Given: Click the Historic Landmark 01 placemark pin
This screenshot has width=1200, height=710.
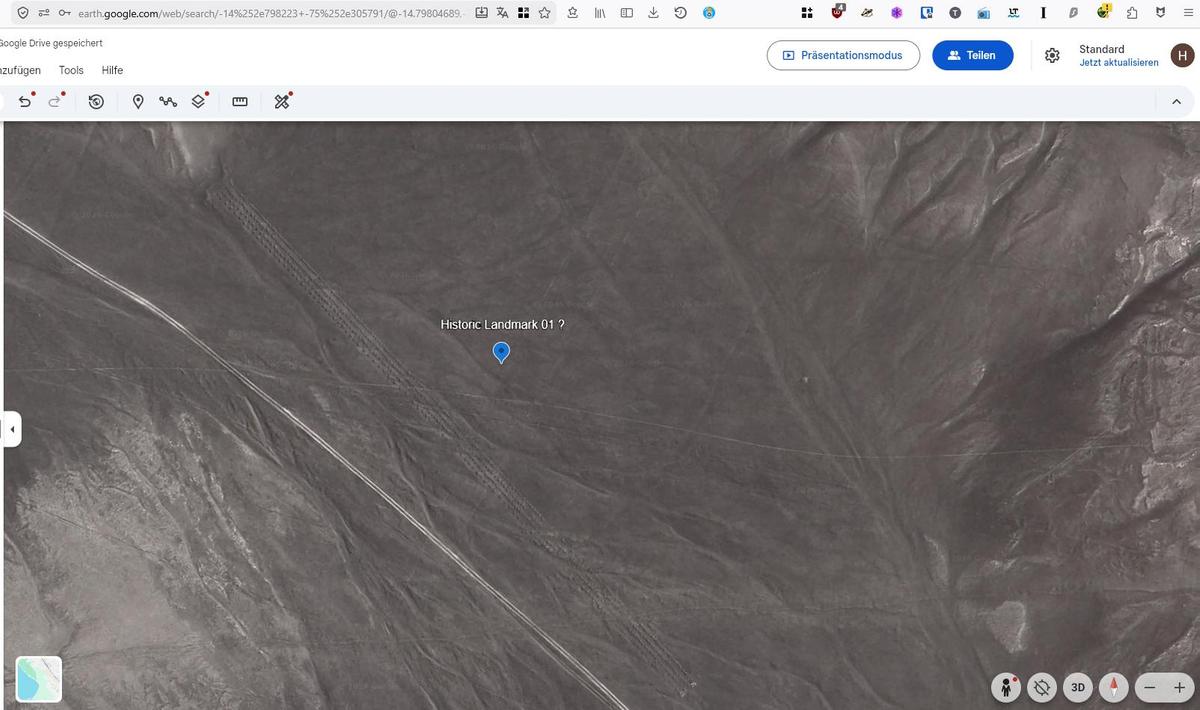Looking at the screenshot, I should point(501,352).
